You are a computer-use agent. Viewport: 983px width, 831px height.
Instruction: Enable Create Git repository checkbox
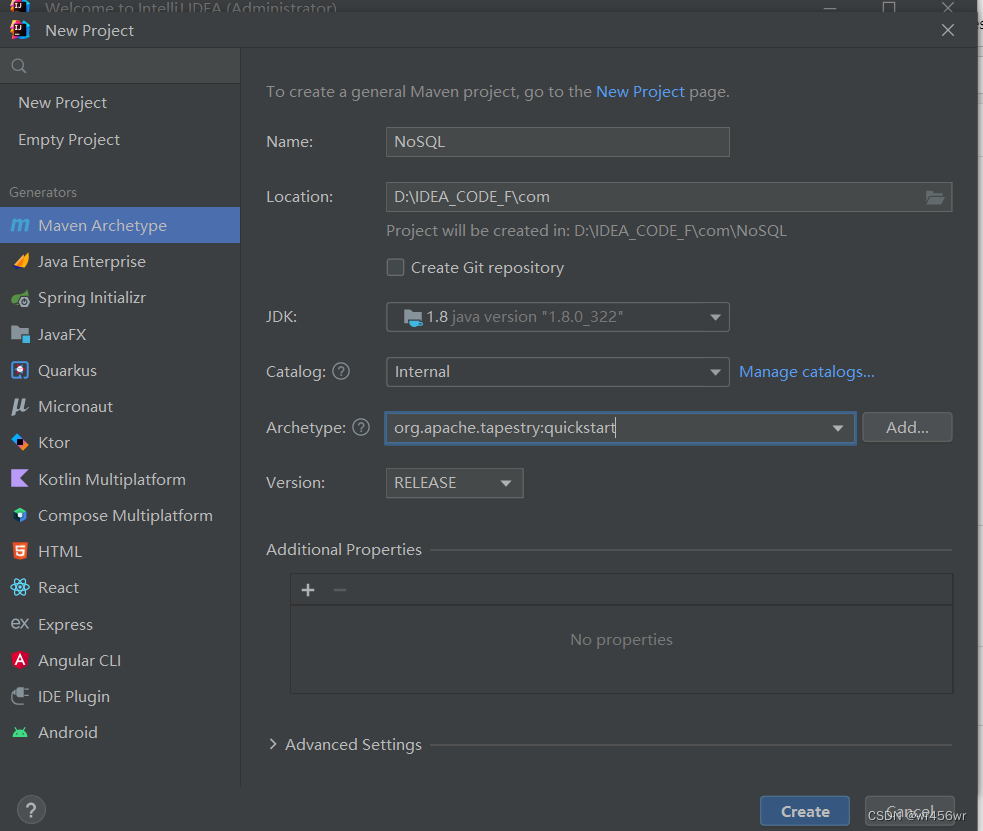[395, 268]
